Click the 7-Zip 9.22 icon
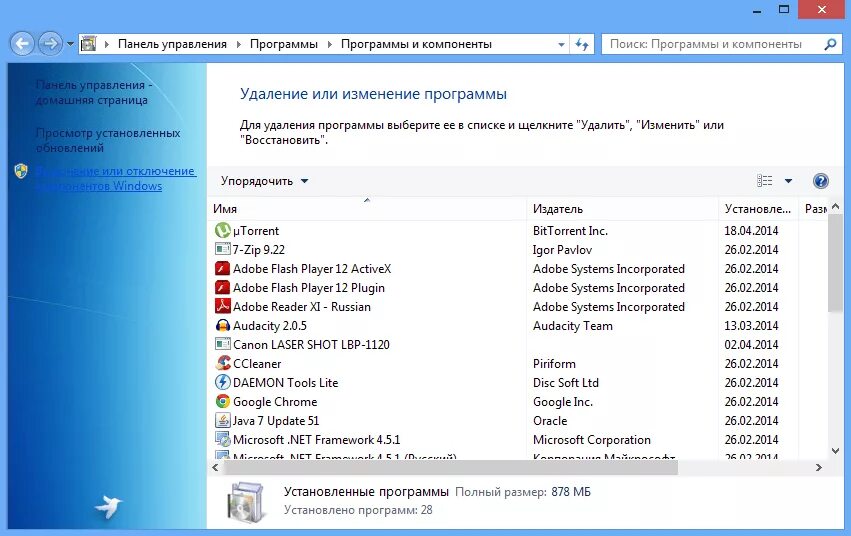 click(x=223, y=249)
